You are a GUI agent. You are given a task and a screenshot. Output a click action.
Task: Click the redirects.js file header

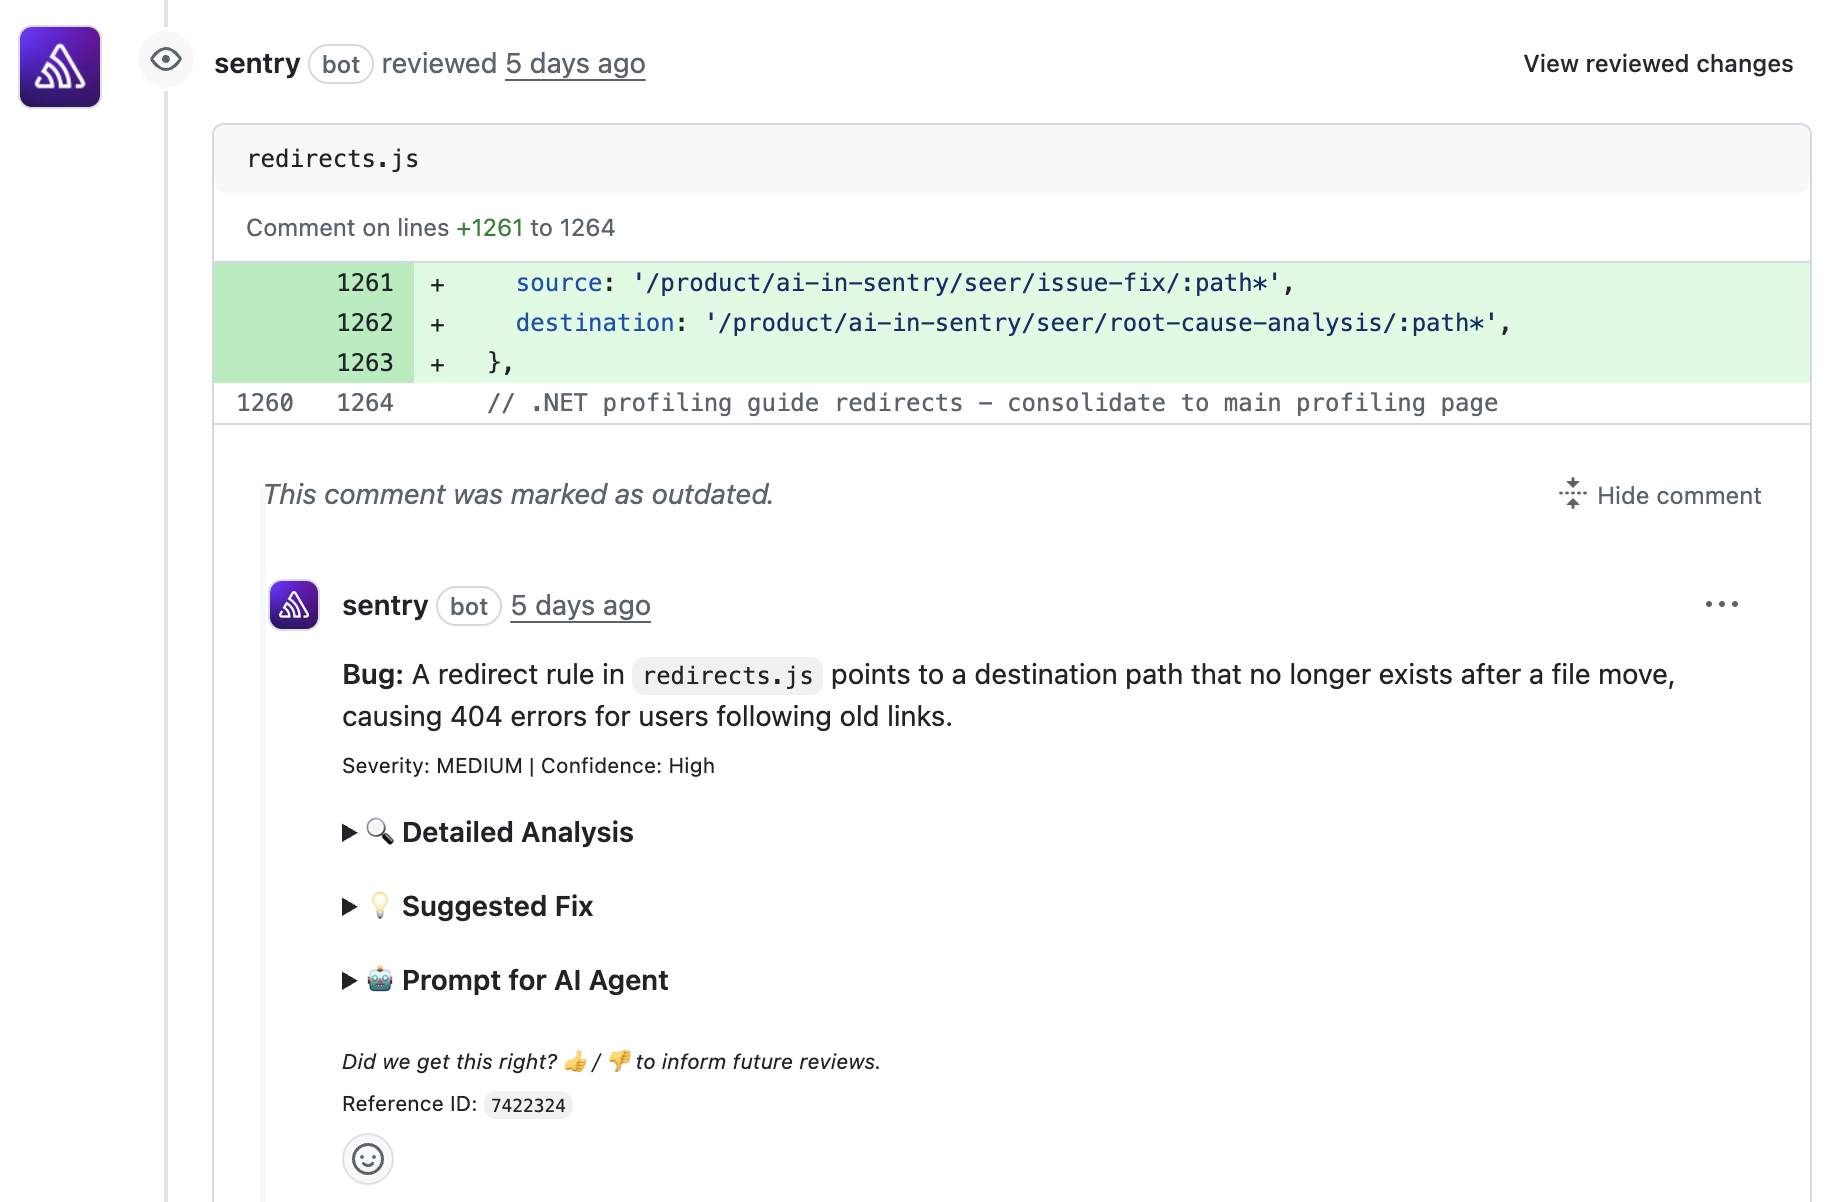[333, 158]
